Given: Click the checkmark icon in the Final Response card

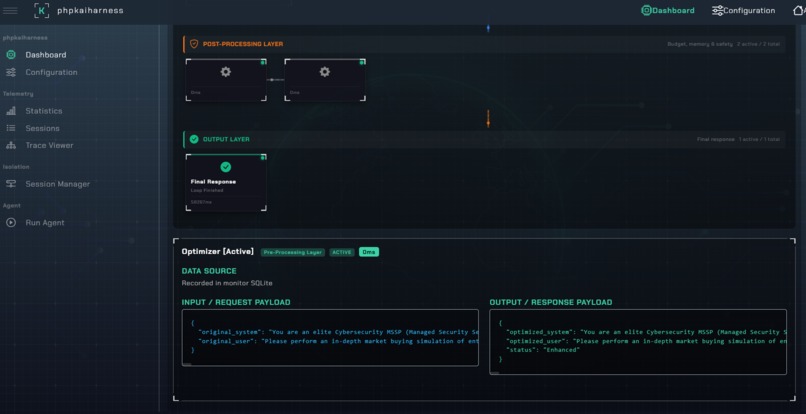Looking at the screenshot, I should tap(226, 167).
